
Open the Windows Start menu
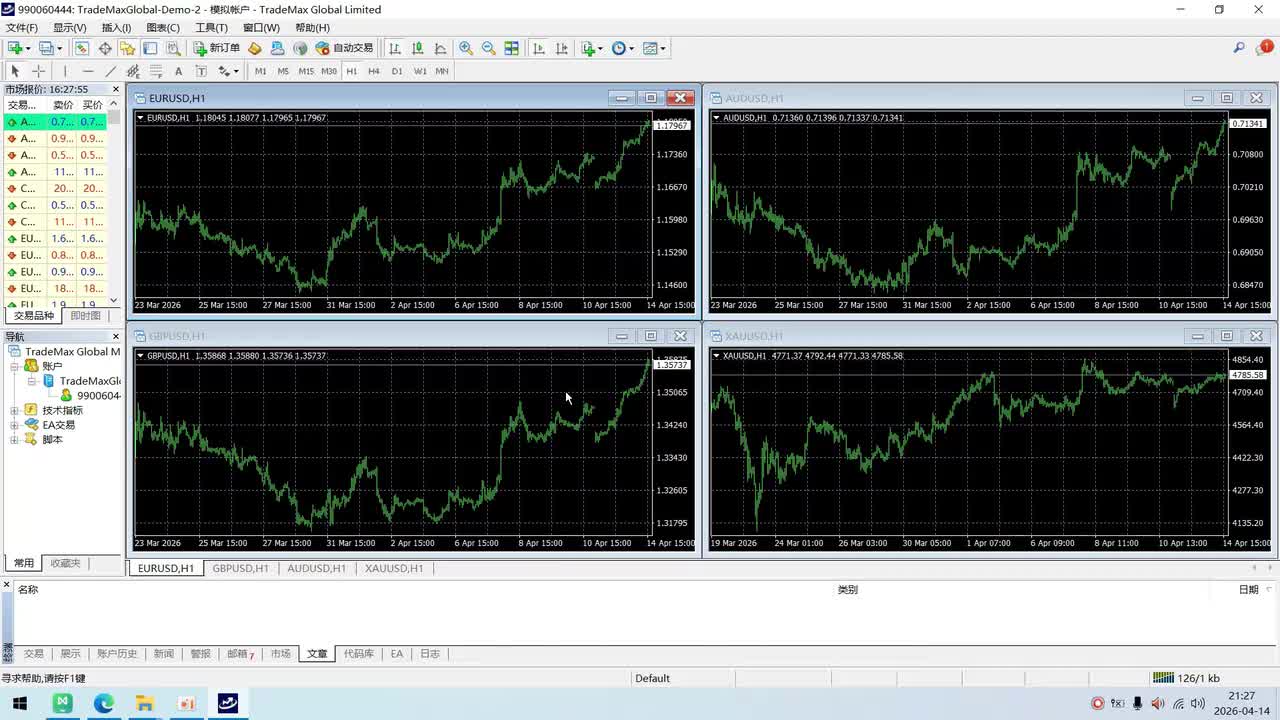pyautogui.click(x=20, y=704)
